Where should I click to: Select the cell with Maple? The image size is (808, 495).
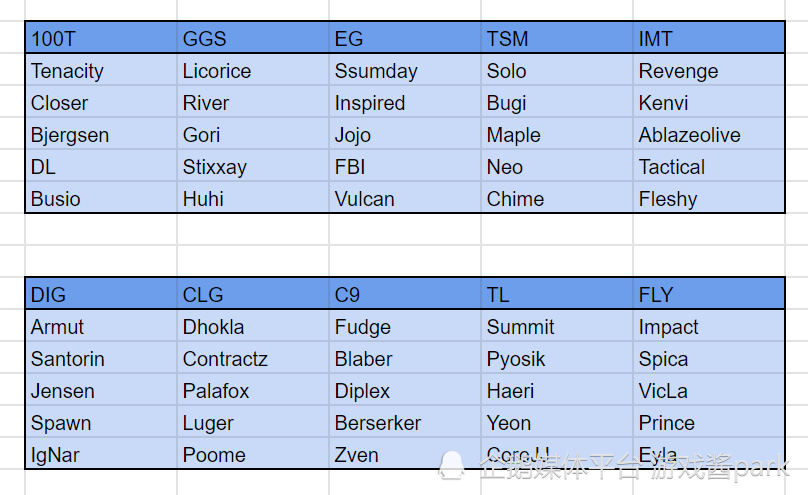tap(556, 135)
